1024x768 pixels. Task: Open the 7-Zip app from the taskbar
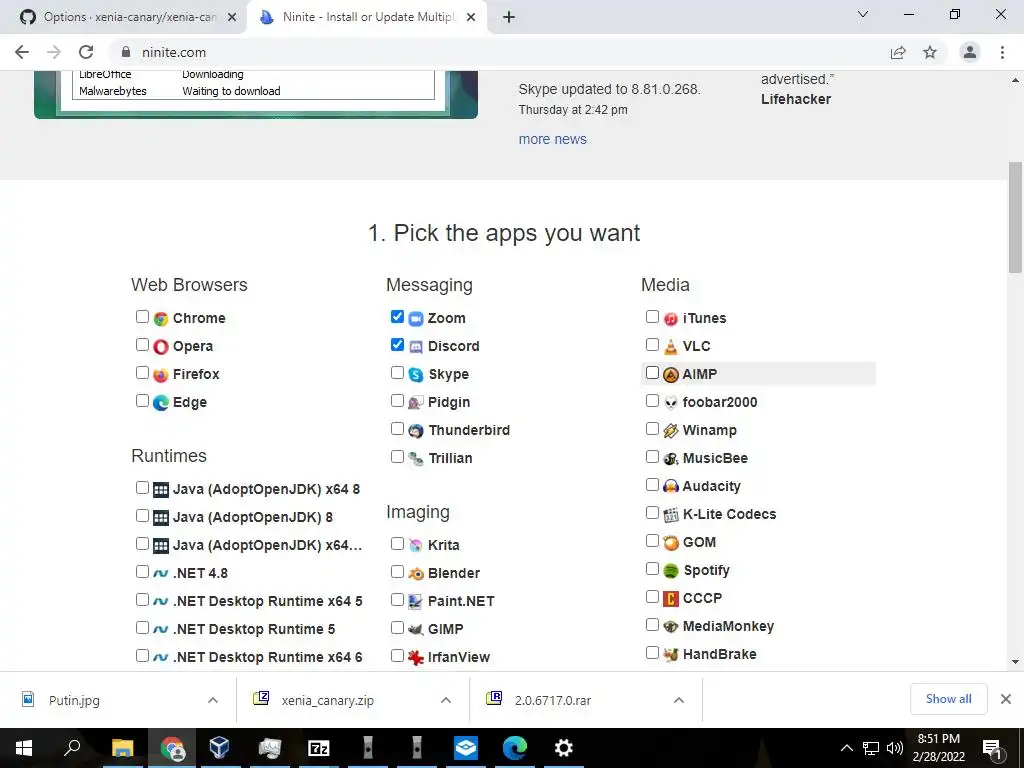318,748
